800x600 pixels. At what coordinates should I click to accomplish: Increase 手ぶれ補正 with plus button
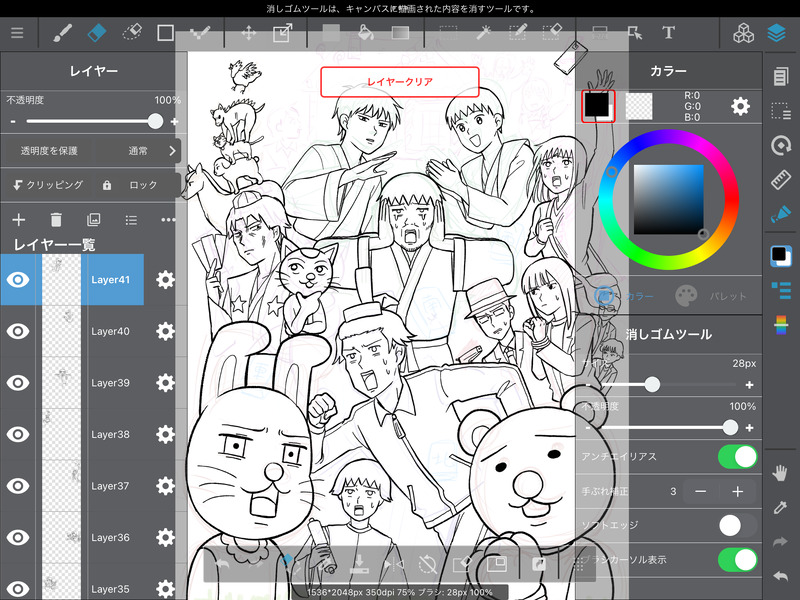pyautogui.click(x=737, y=491)
